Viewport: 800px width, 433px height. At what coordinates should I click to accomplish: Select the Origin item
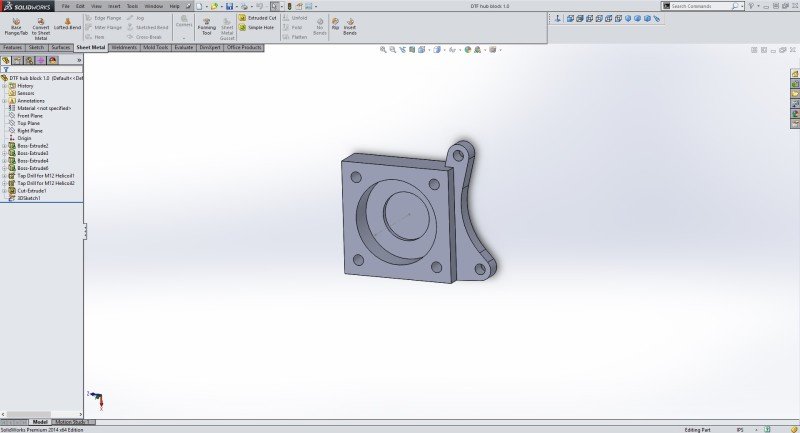click(24, 138)
